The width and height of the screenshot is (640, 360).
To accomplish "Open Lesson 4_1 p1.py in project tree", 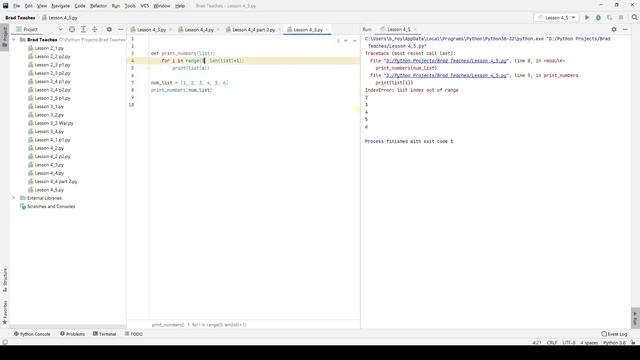I will tap(53, 140).
